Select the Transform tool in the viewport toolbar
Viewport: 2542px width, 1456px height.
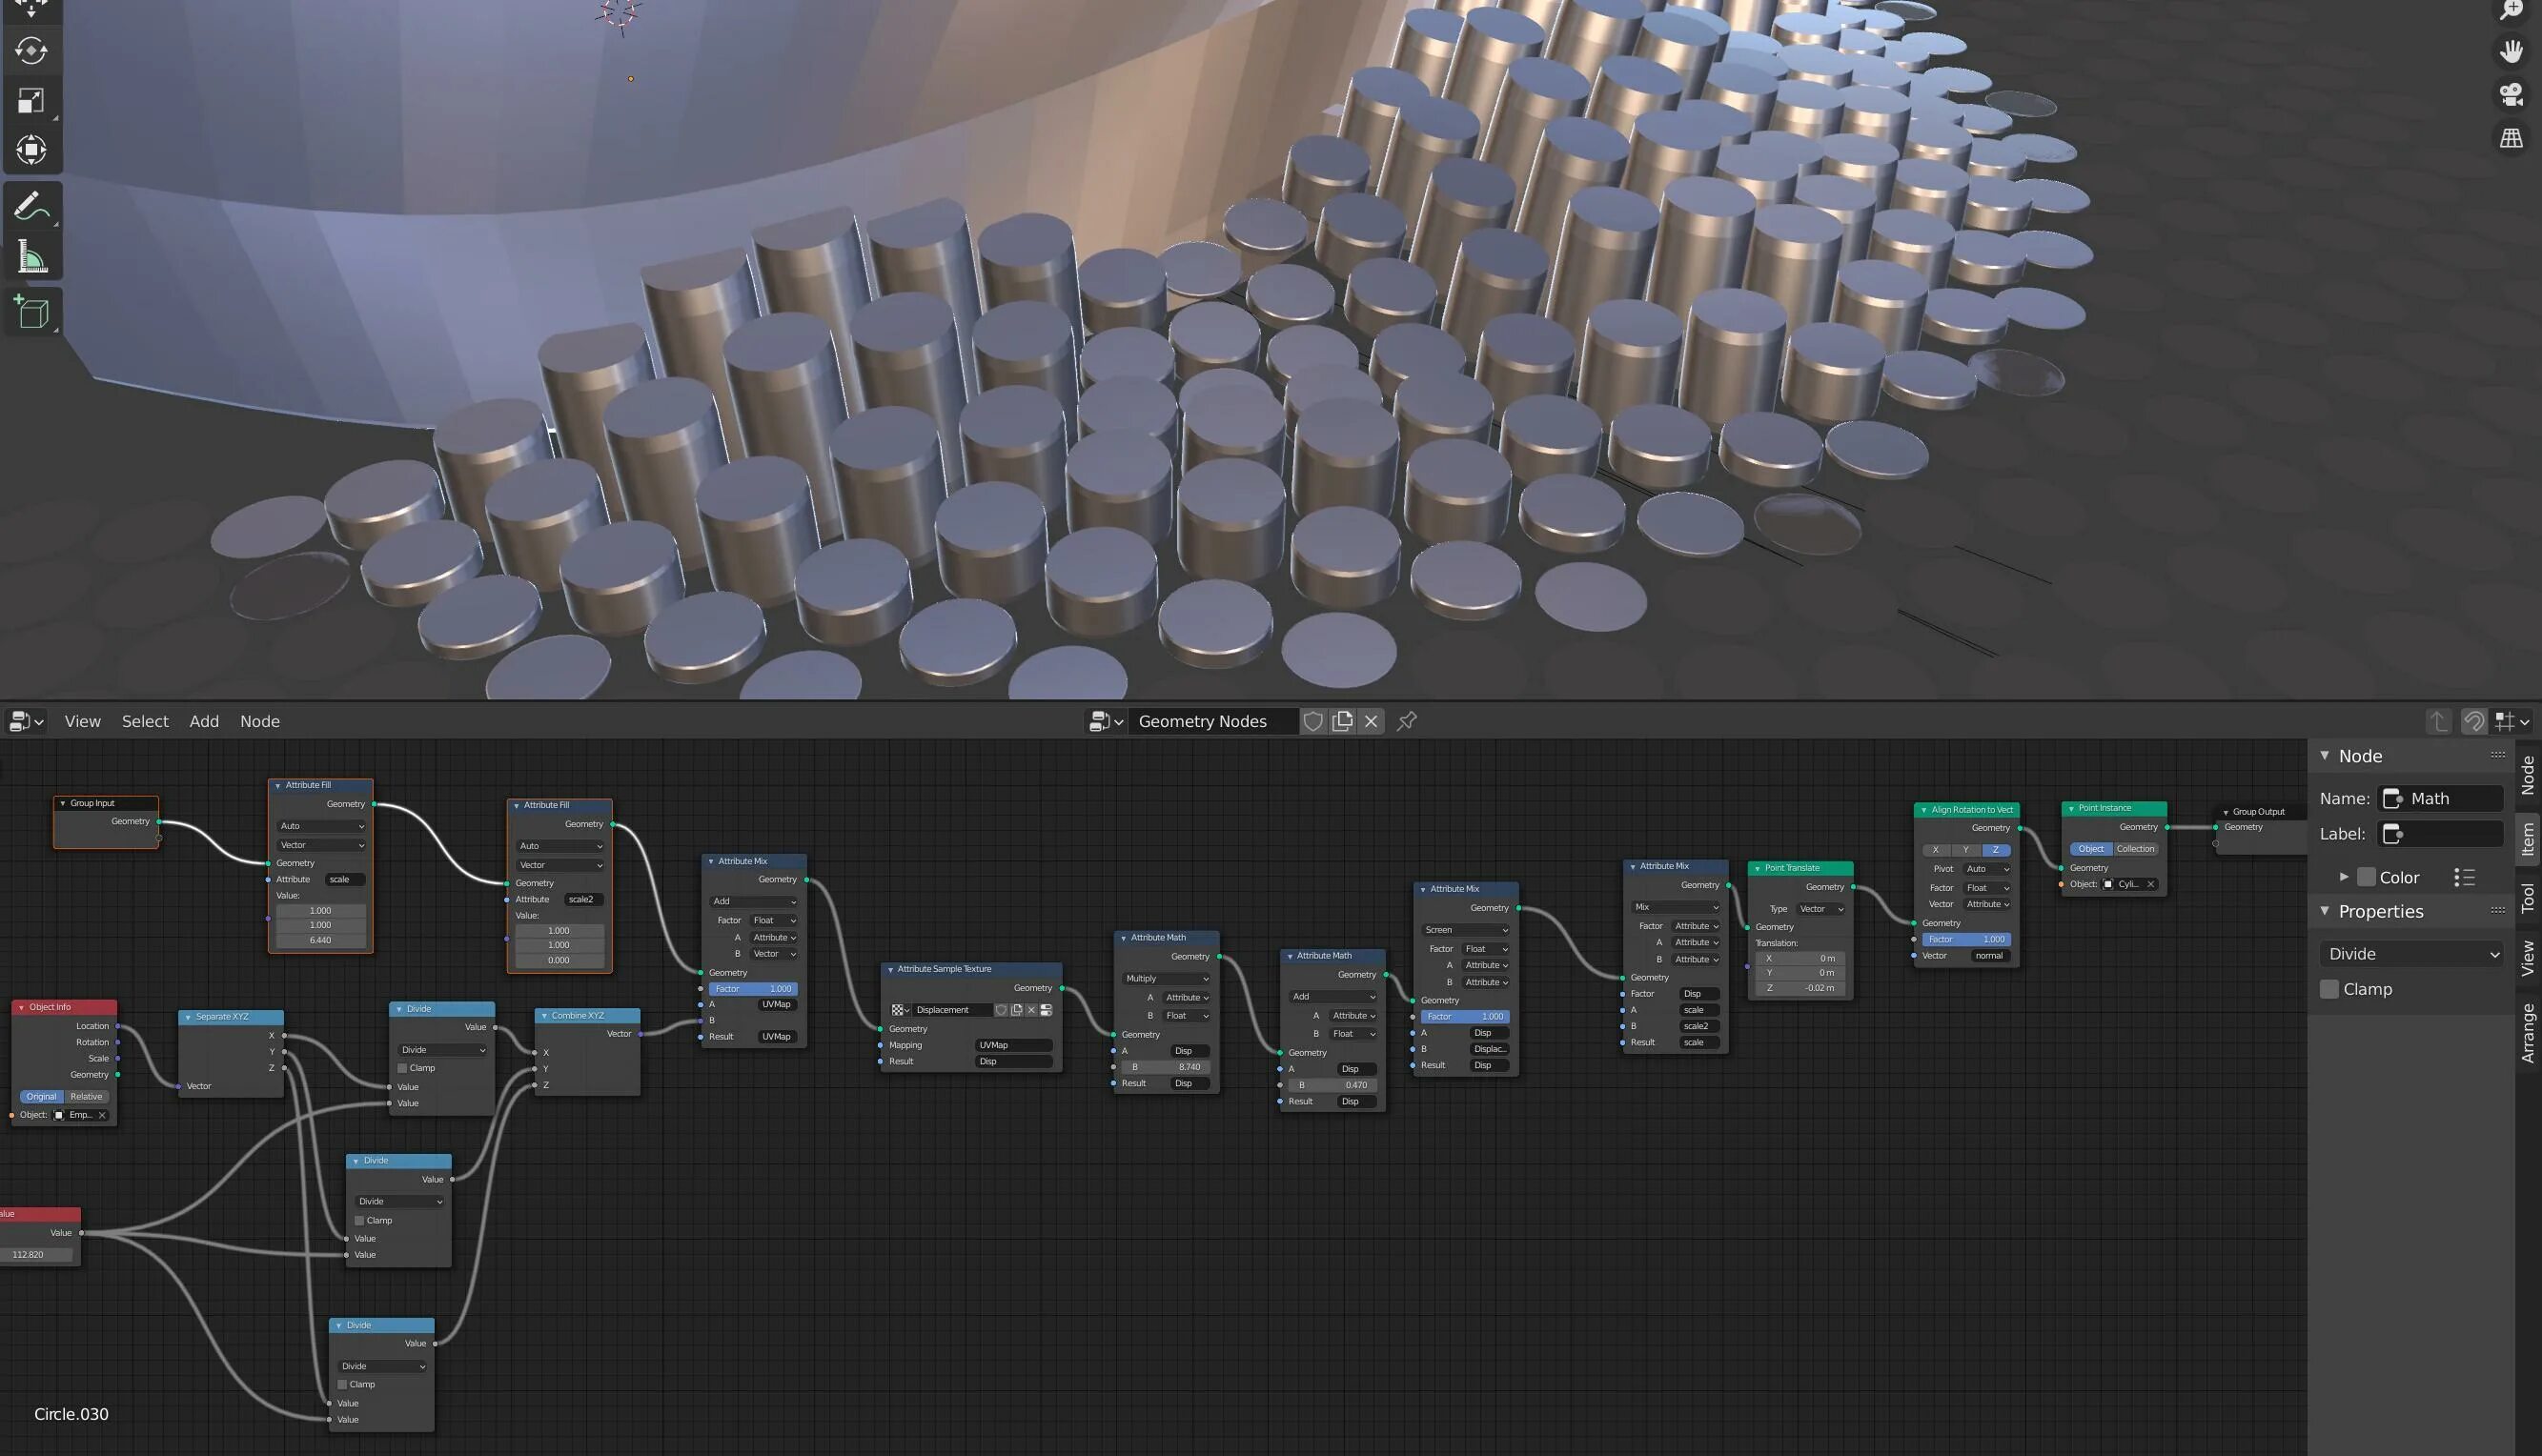tap(30, 150)
